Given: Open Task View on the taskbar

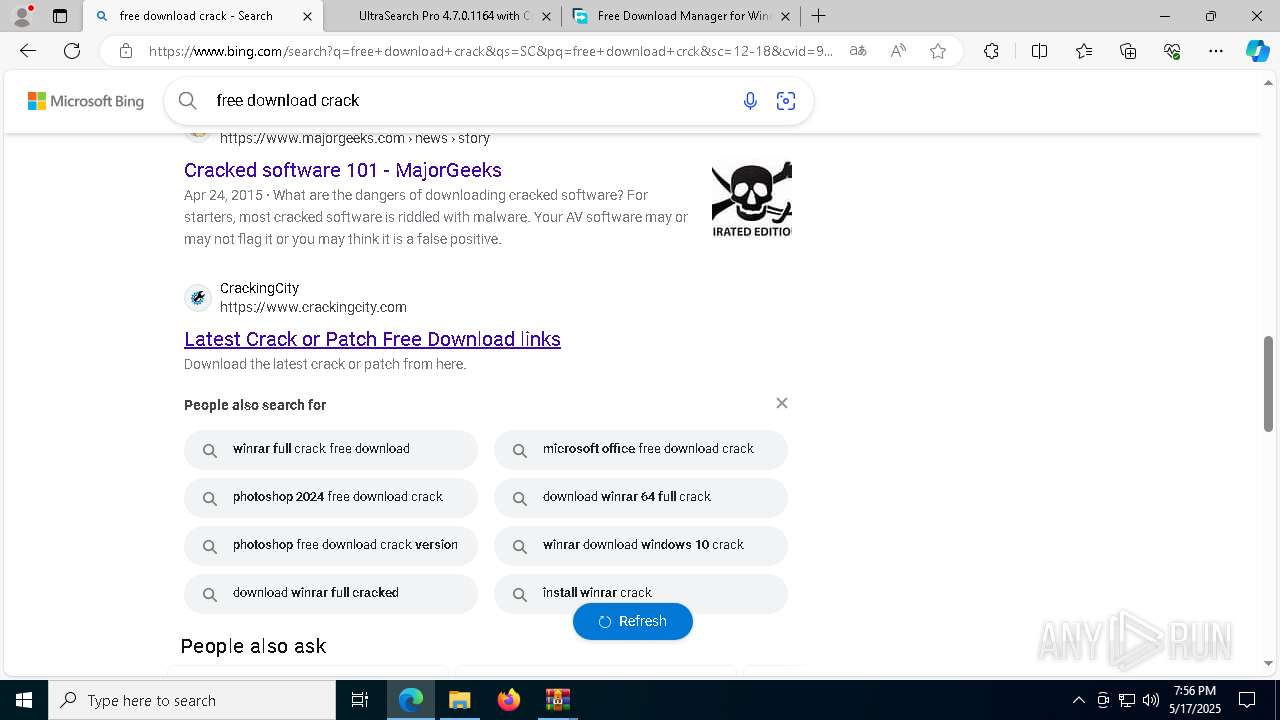Looking at the screenshot, I should [x=360, y=700].
